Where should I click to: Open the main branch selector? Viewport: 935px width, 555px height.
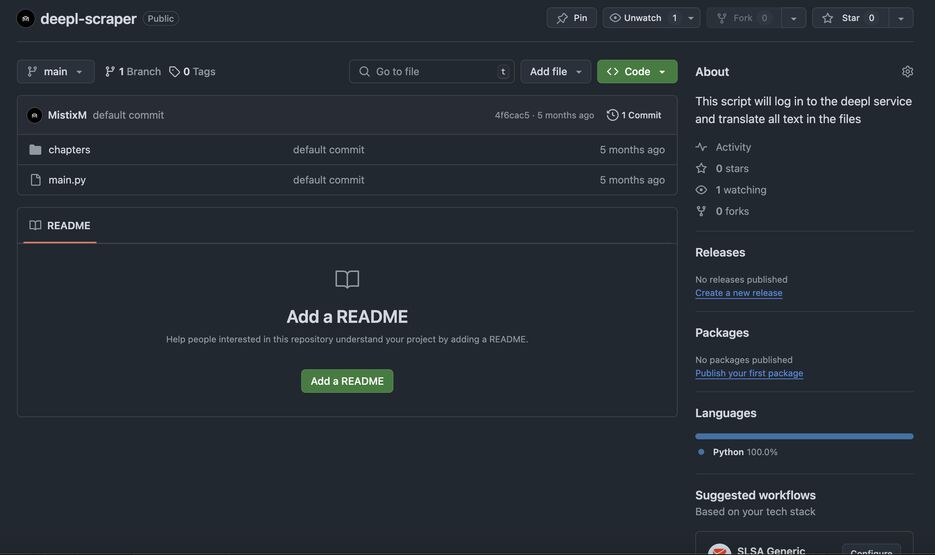coord(55,72)
